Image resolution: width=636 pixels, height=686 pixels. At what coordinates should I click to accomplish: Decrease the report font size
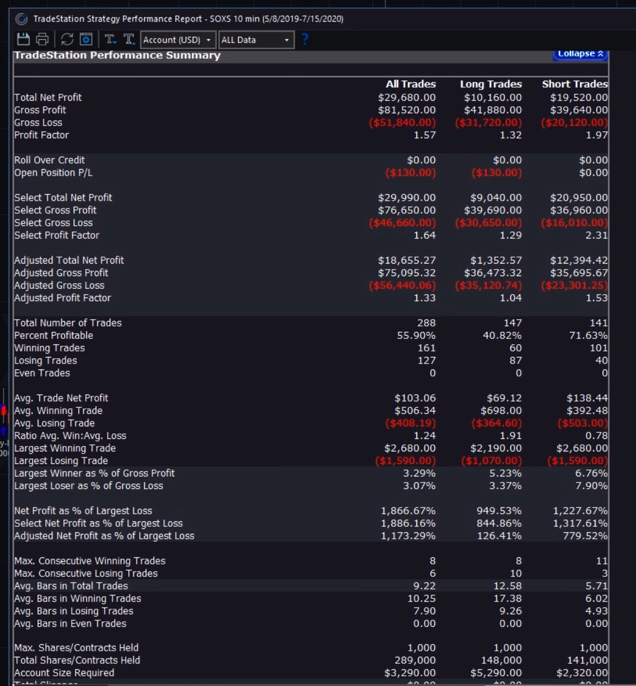click(110, 39)
